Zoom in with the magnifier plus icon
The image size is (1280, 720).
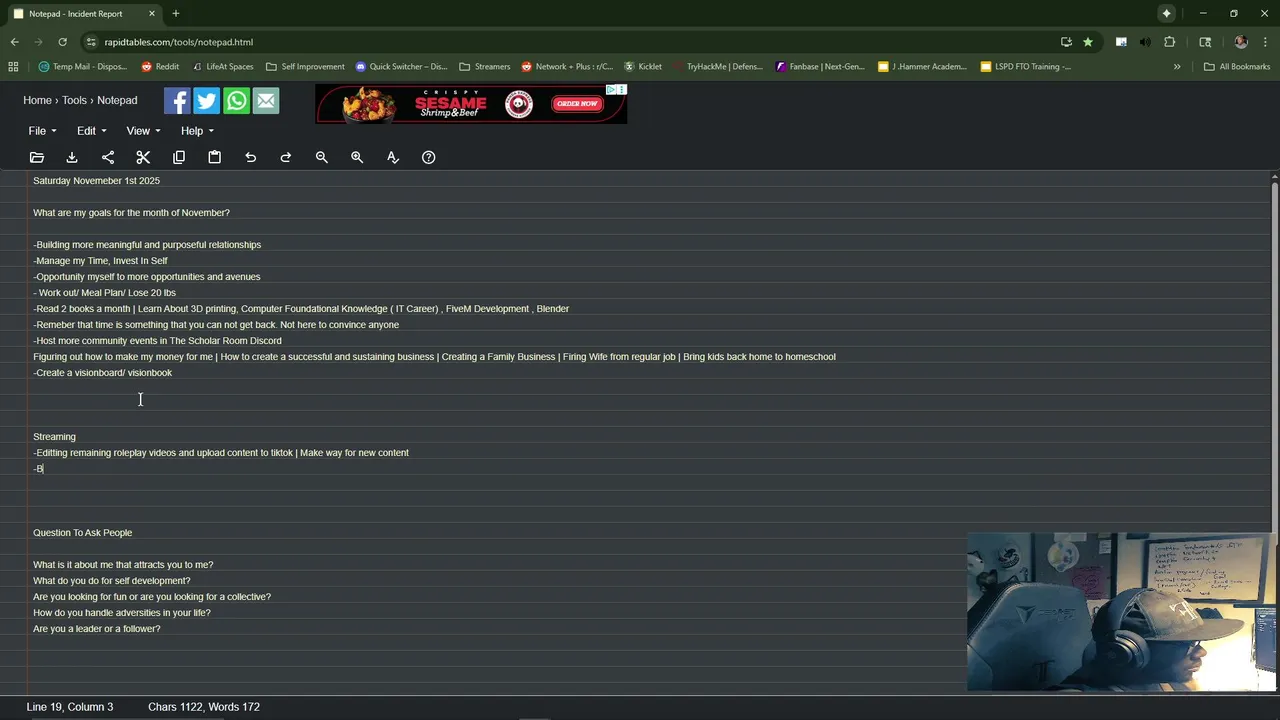coord(357,157)
